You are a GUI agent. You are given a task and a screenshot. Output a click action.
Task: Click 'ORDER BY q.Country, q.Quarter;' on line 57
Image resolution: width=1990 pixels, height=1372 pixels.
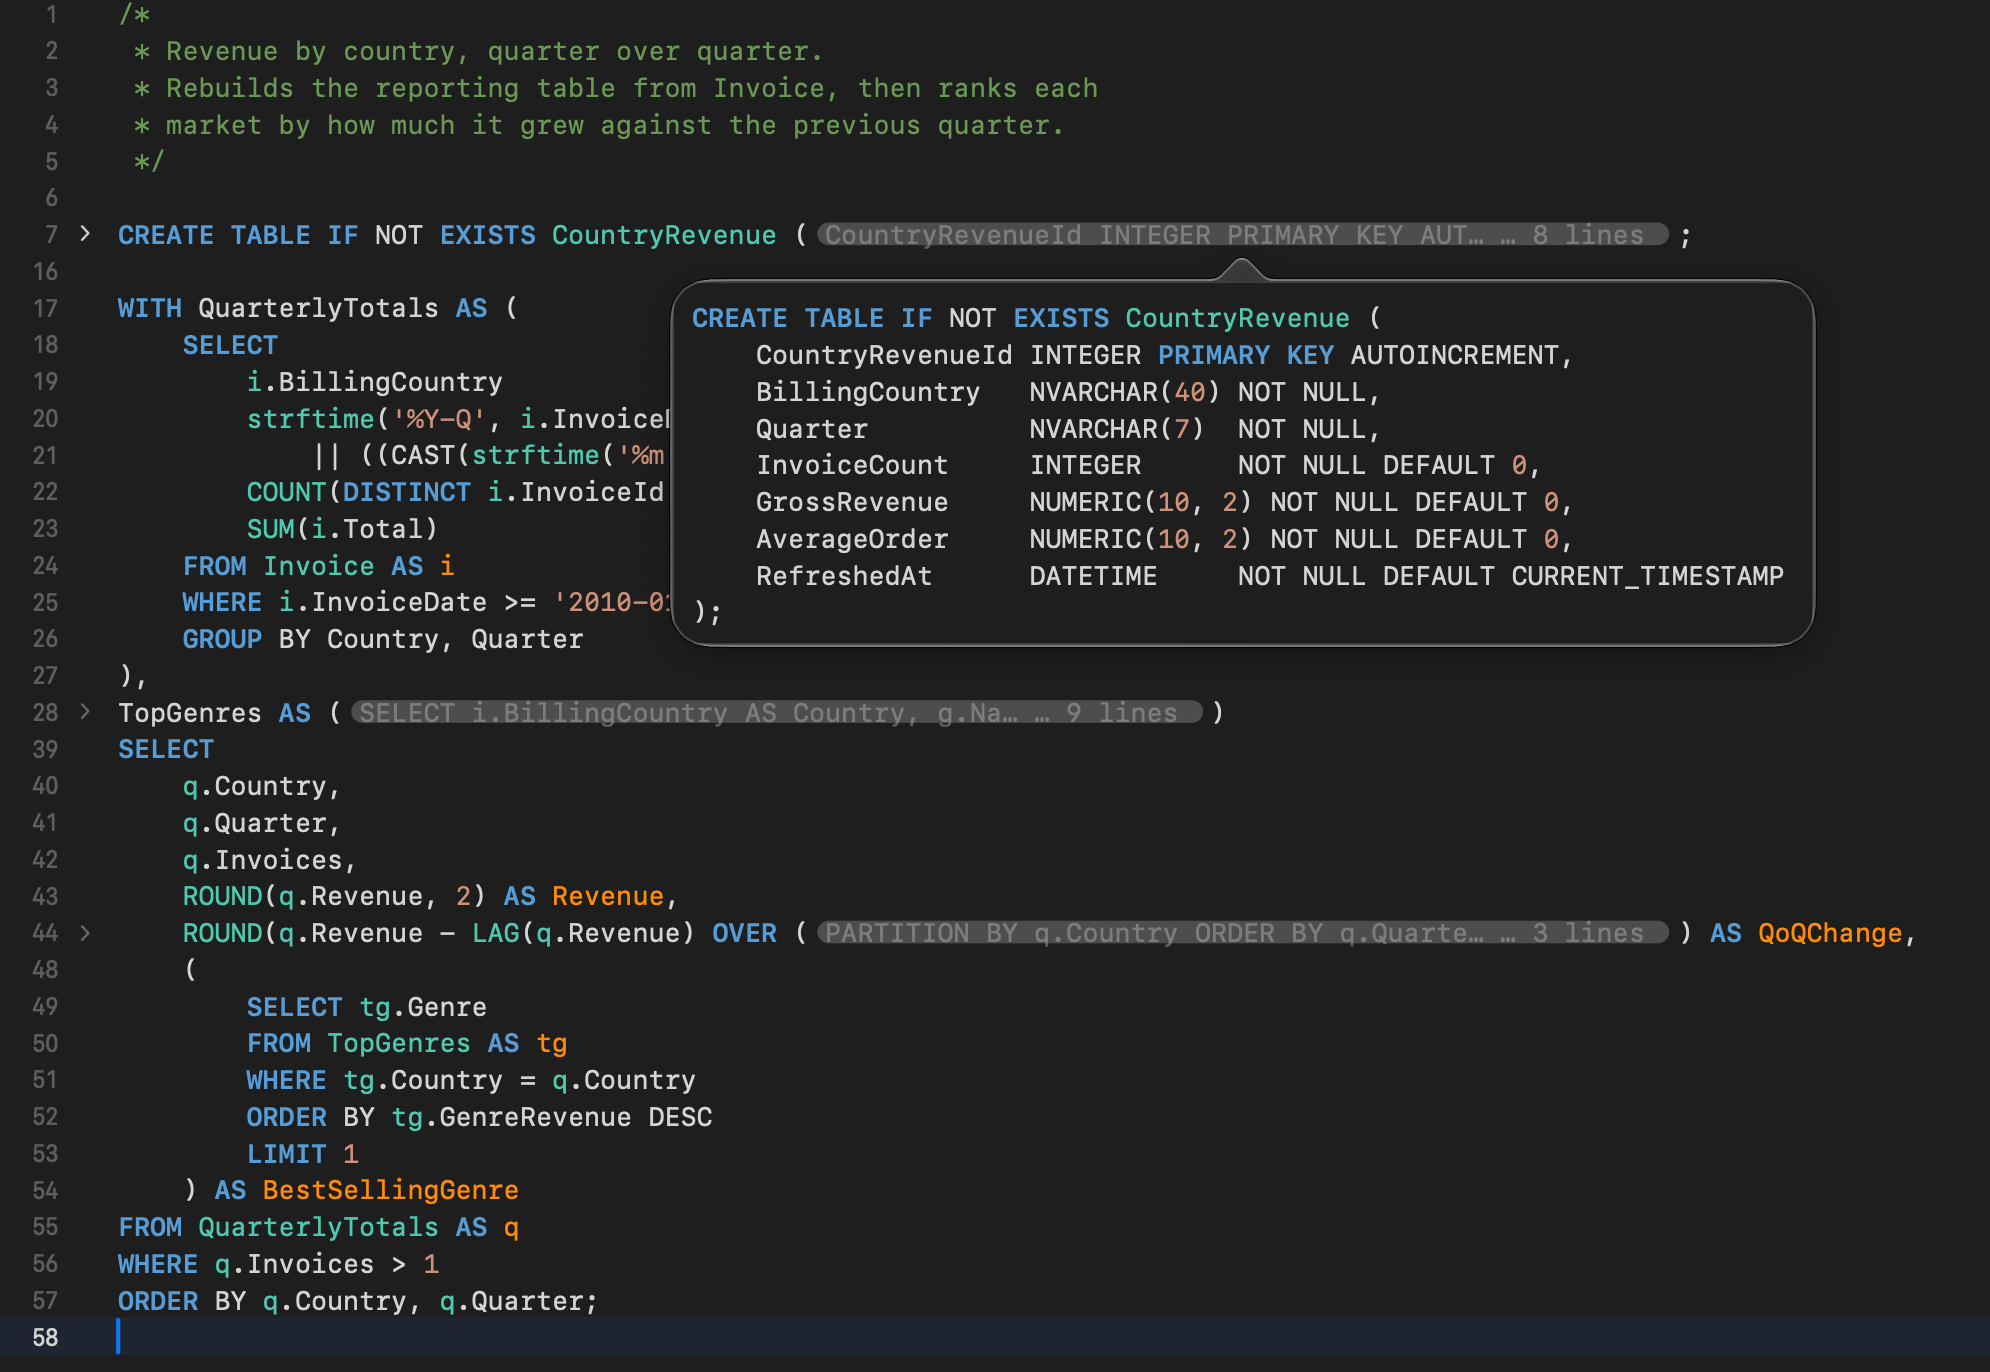click(358, 1301)
